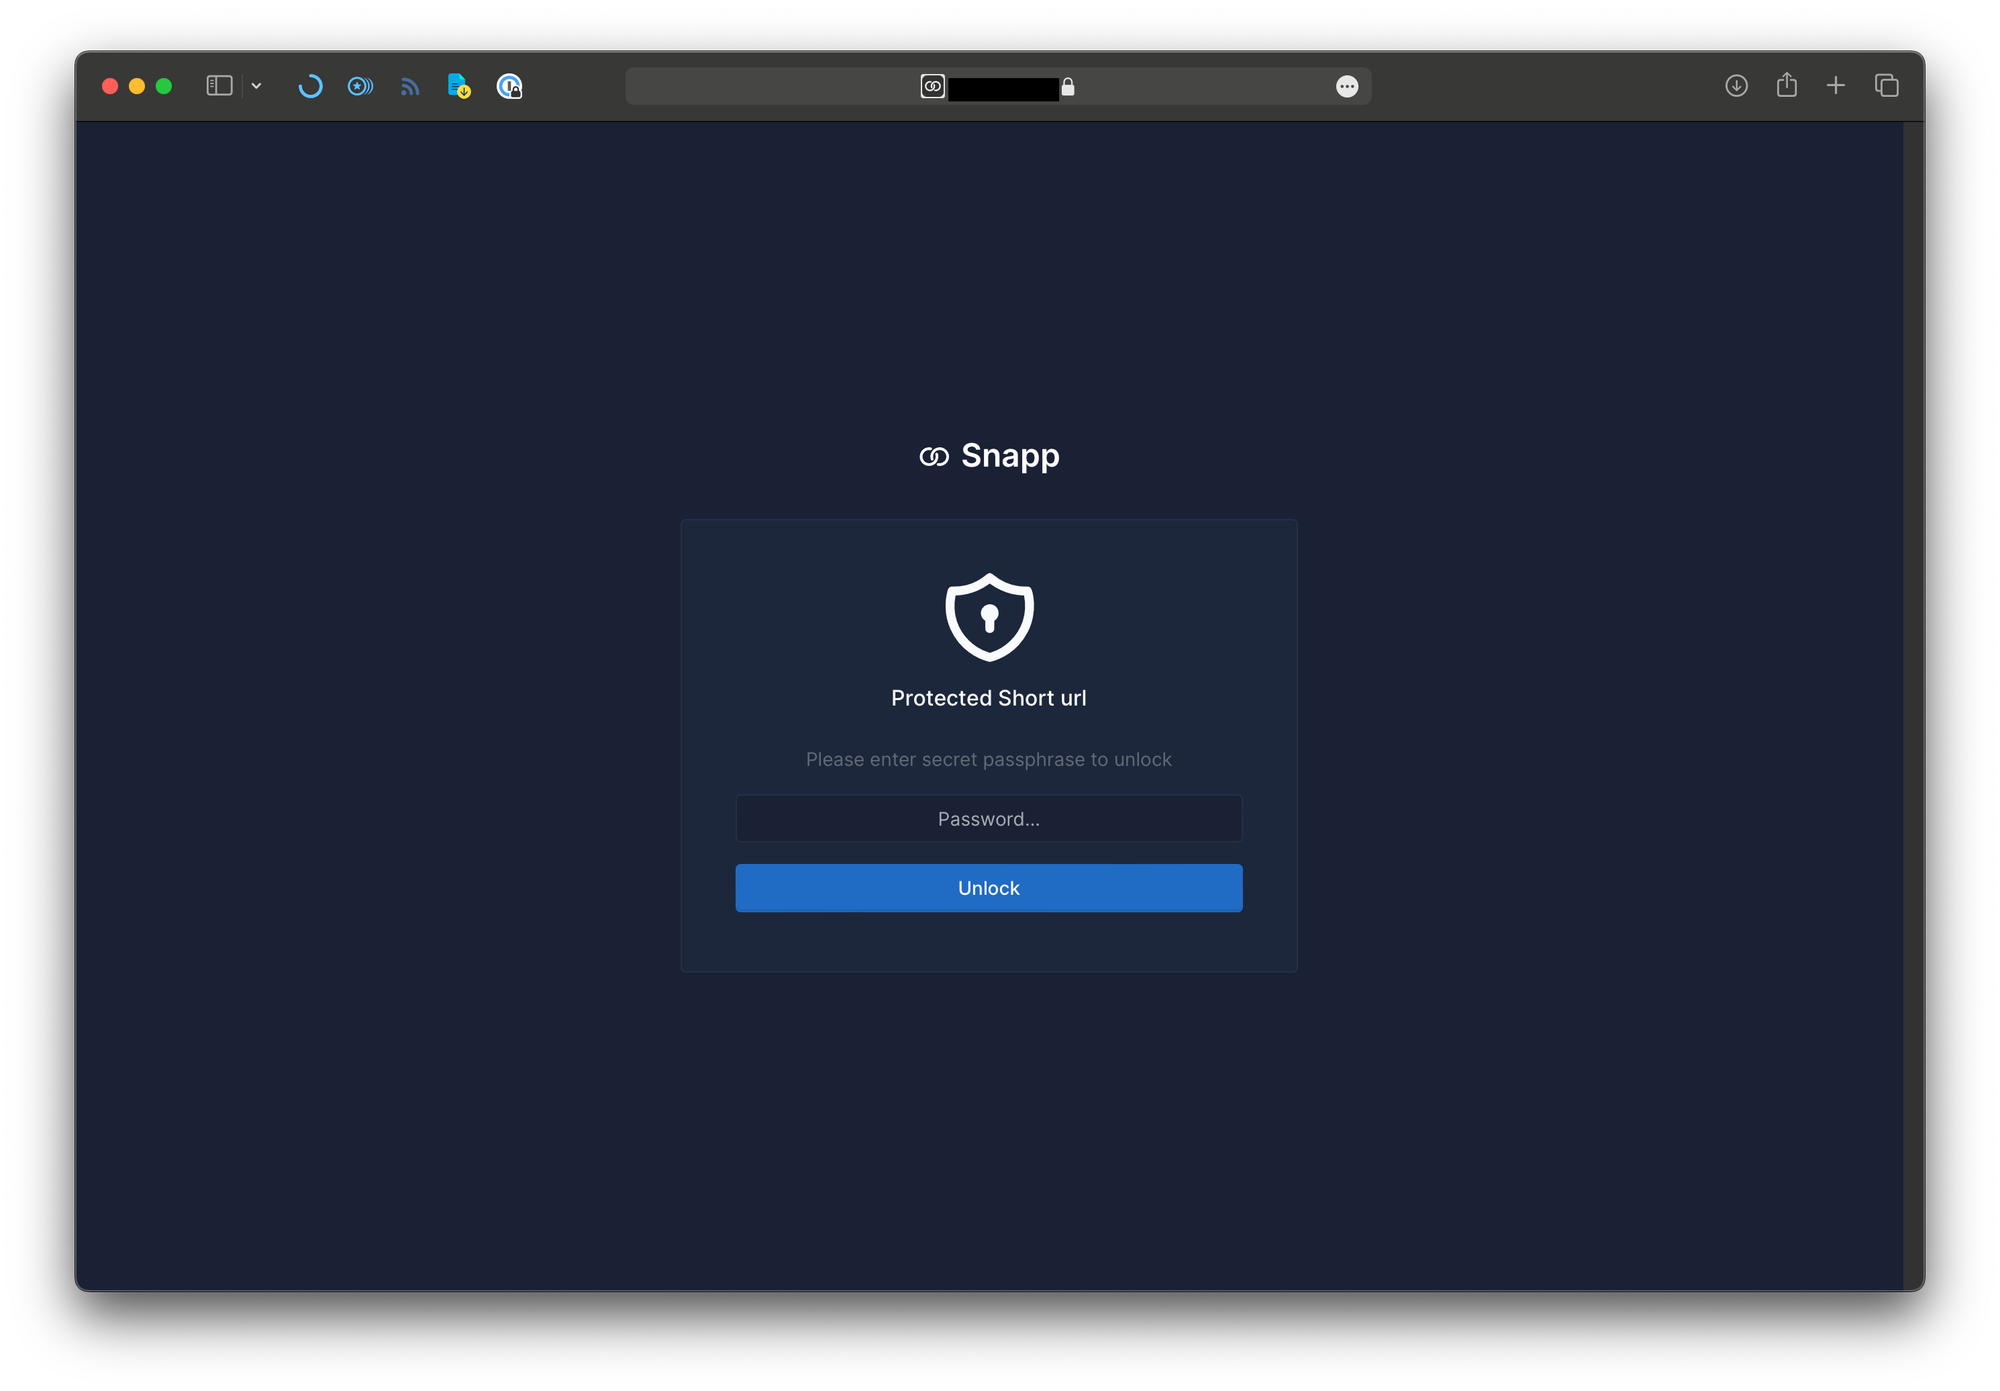Close the Safari window
Viewport: 2000px width, 1391px height.
click(110, 86)
